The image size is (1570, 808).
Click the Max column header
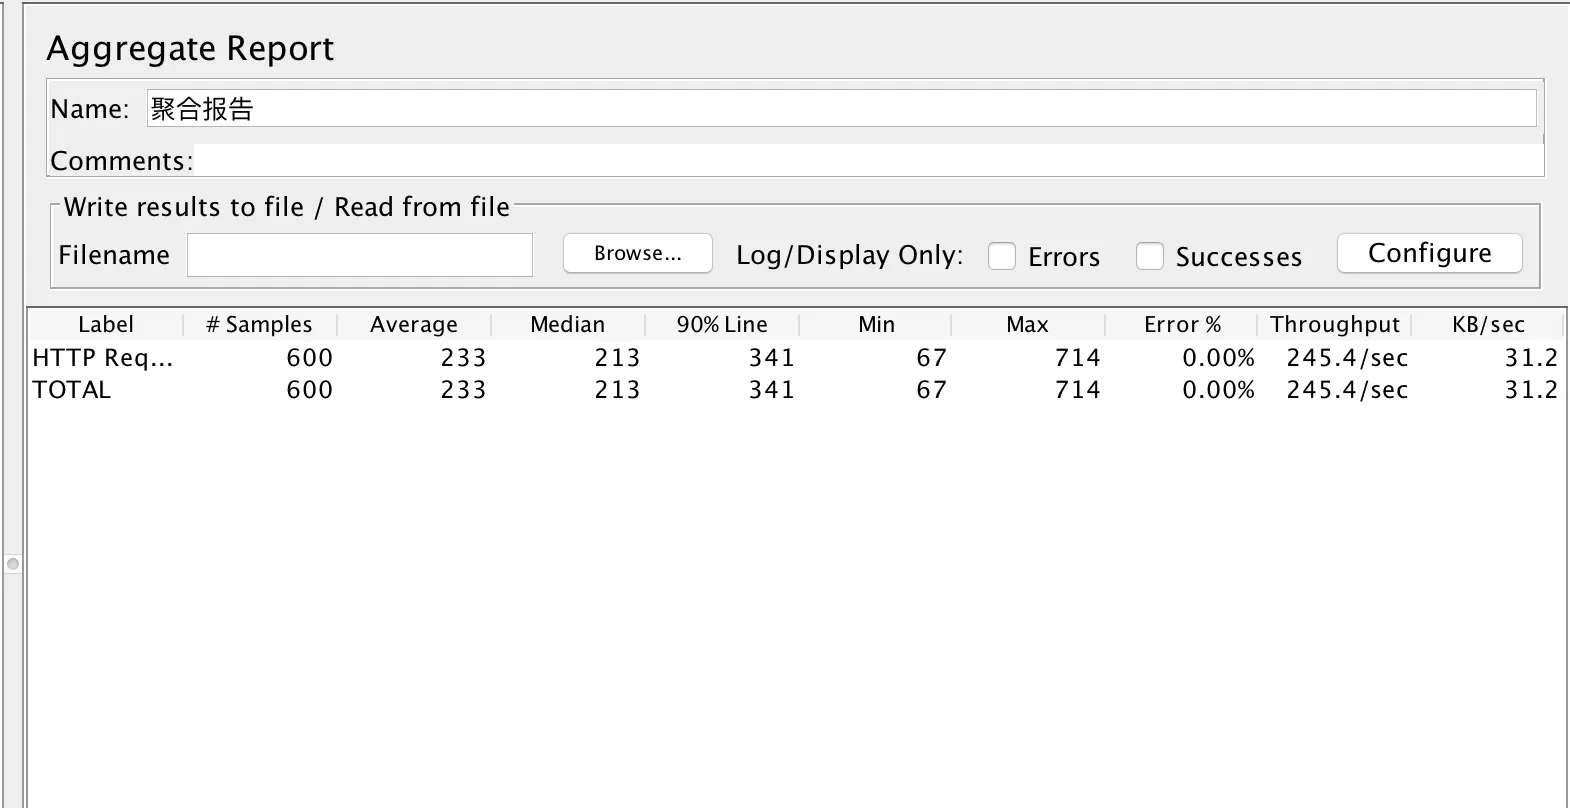click(x=1028, y=324)
